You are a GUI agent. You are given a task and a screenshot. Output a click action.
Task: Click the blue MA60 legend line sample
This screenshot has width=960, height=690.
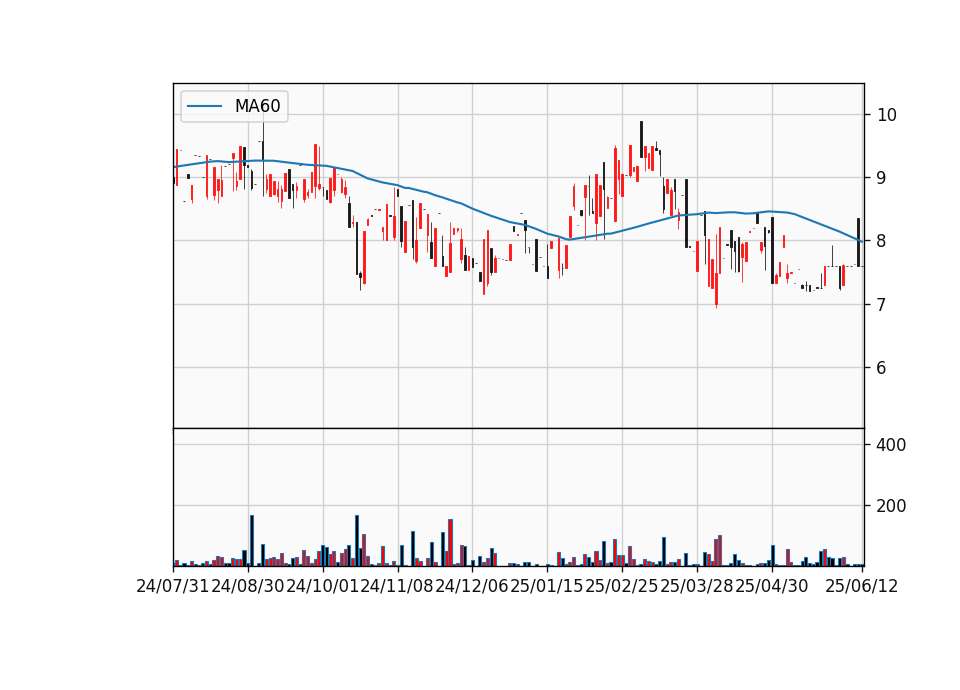coord(204,106)
